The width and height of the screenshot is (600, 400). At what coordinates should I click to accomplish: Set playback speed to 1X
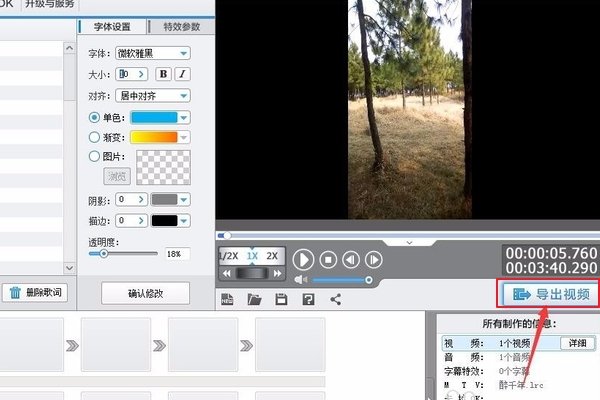coord(252,256)
